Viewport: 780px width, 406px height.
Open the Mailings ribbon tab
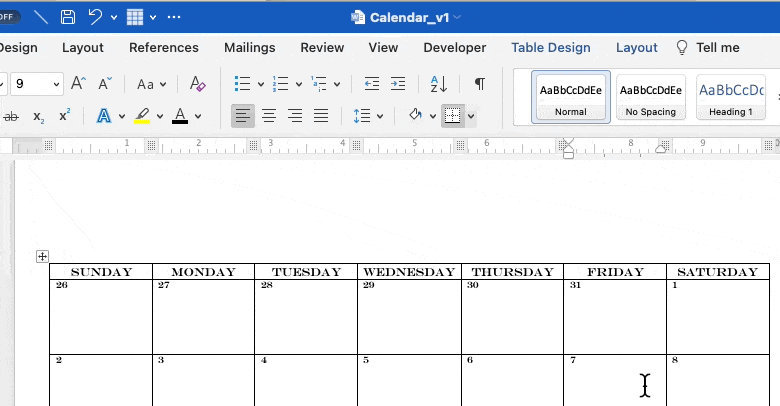point(249,47)
